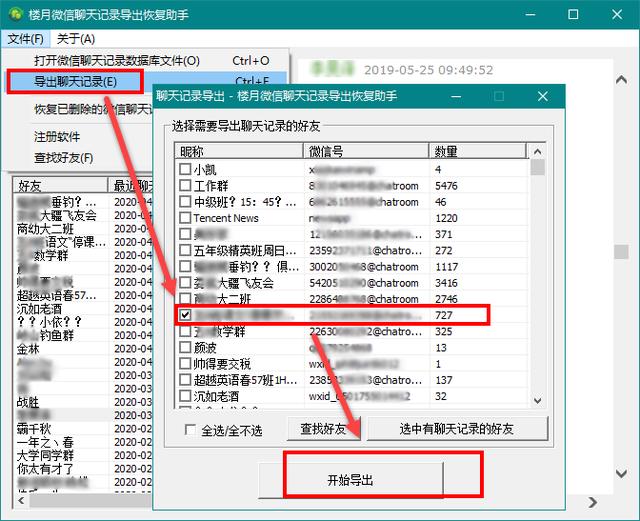640x521 pixels.
Task: Toggle the 全选/全不选 checkbox
Action: 190,429
